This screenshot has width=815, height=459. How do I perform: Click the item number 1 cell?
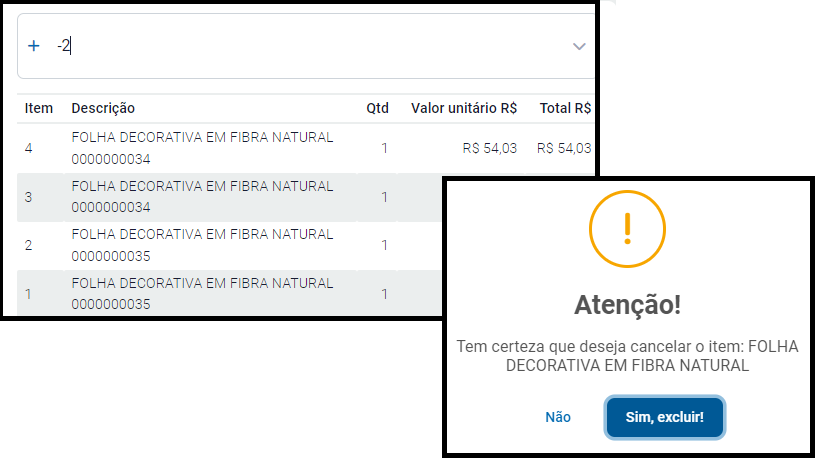pyautogui.click(x=29, y=294)
